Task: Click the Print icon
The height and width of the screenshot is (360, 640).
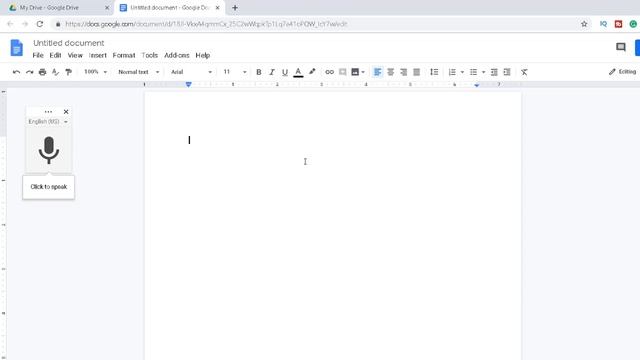Action: point(42,72)
